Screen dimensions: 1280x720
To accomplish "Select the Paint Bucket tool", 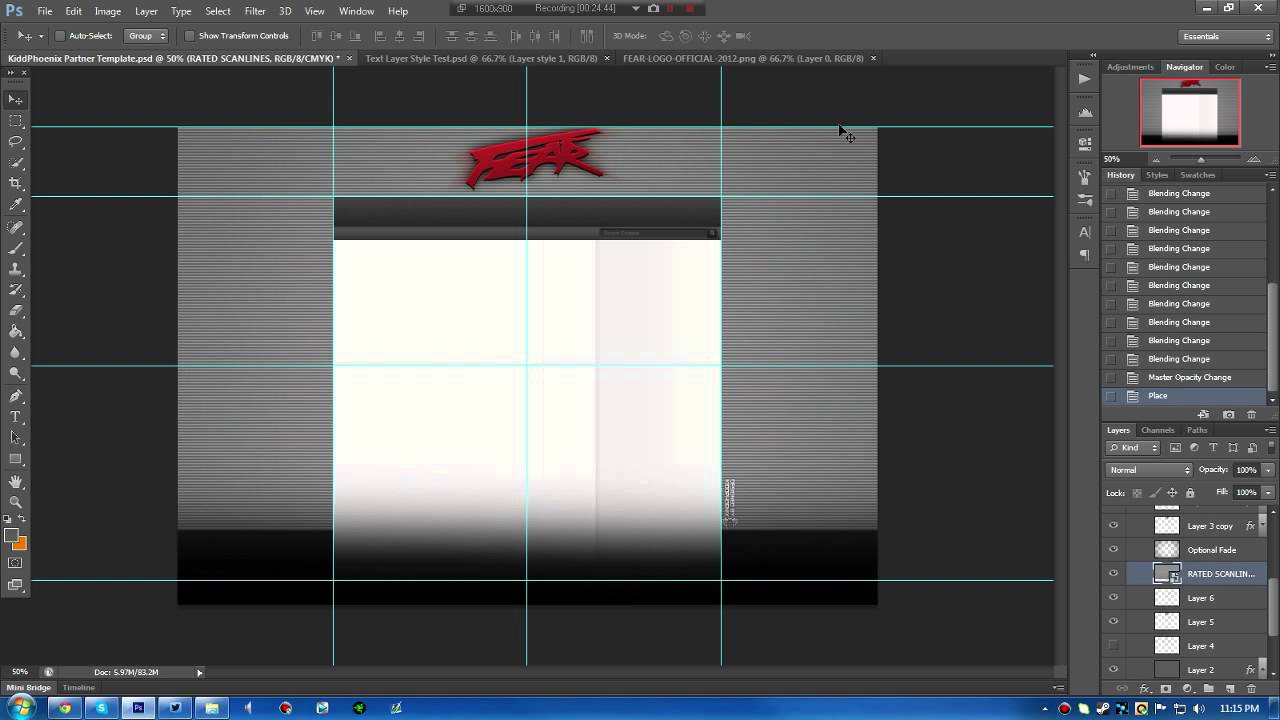I will pos(16,332).
